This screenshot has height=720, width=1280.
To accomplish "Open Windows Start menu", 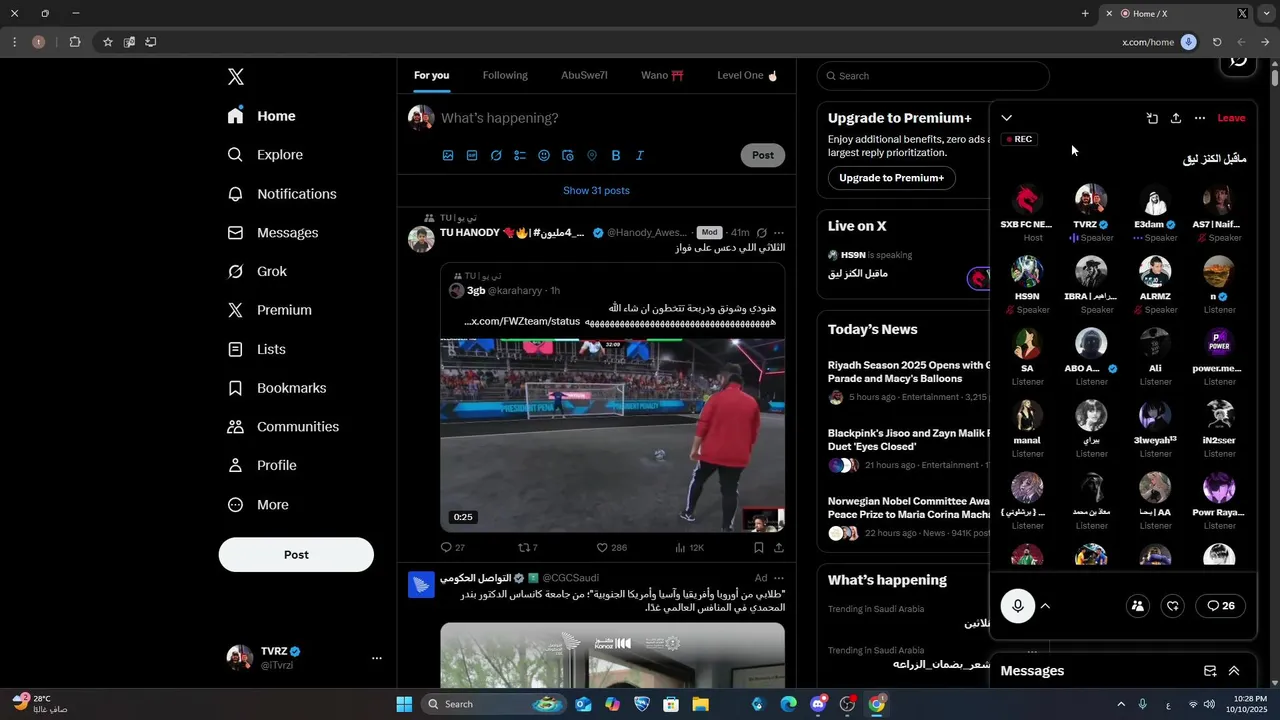I will 404,704.
